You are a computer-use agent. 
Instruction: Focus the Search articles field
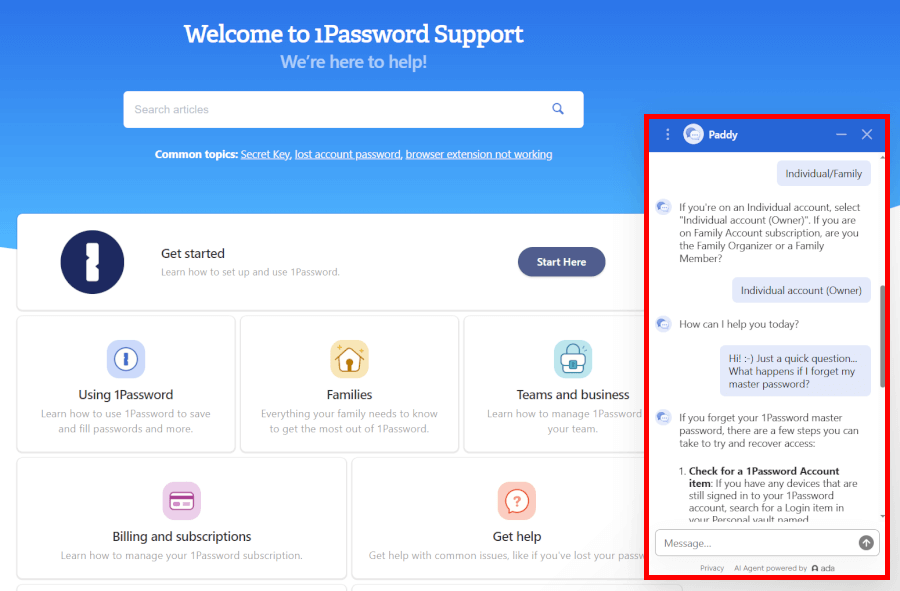click(x=335, y=110)
